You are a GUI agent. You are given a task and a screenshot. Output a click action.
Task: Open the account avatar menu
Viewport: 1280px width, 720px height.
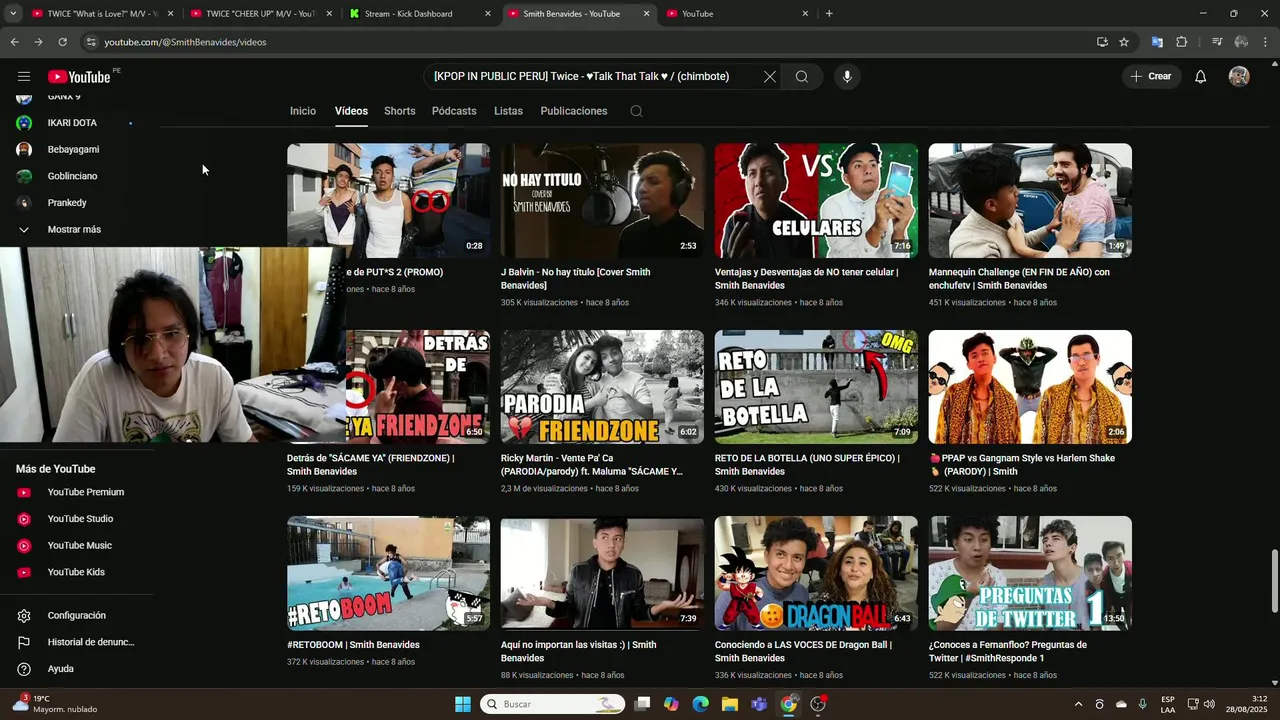coord(1239,77)
